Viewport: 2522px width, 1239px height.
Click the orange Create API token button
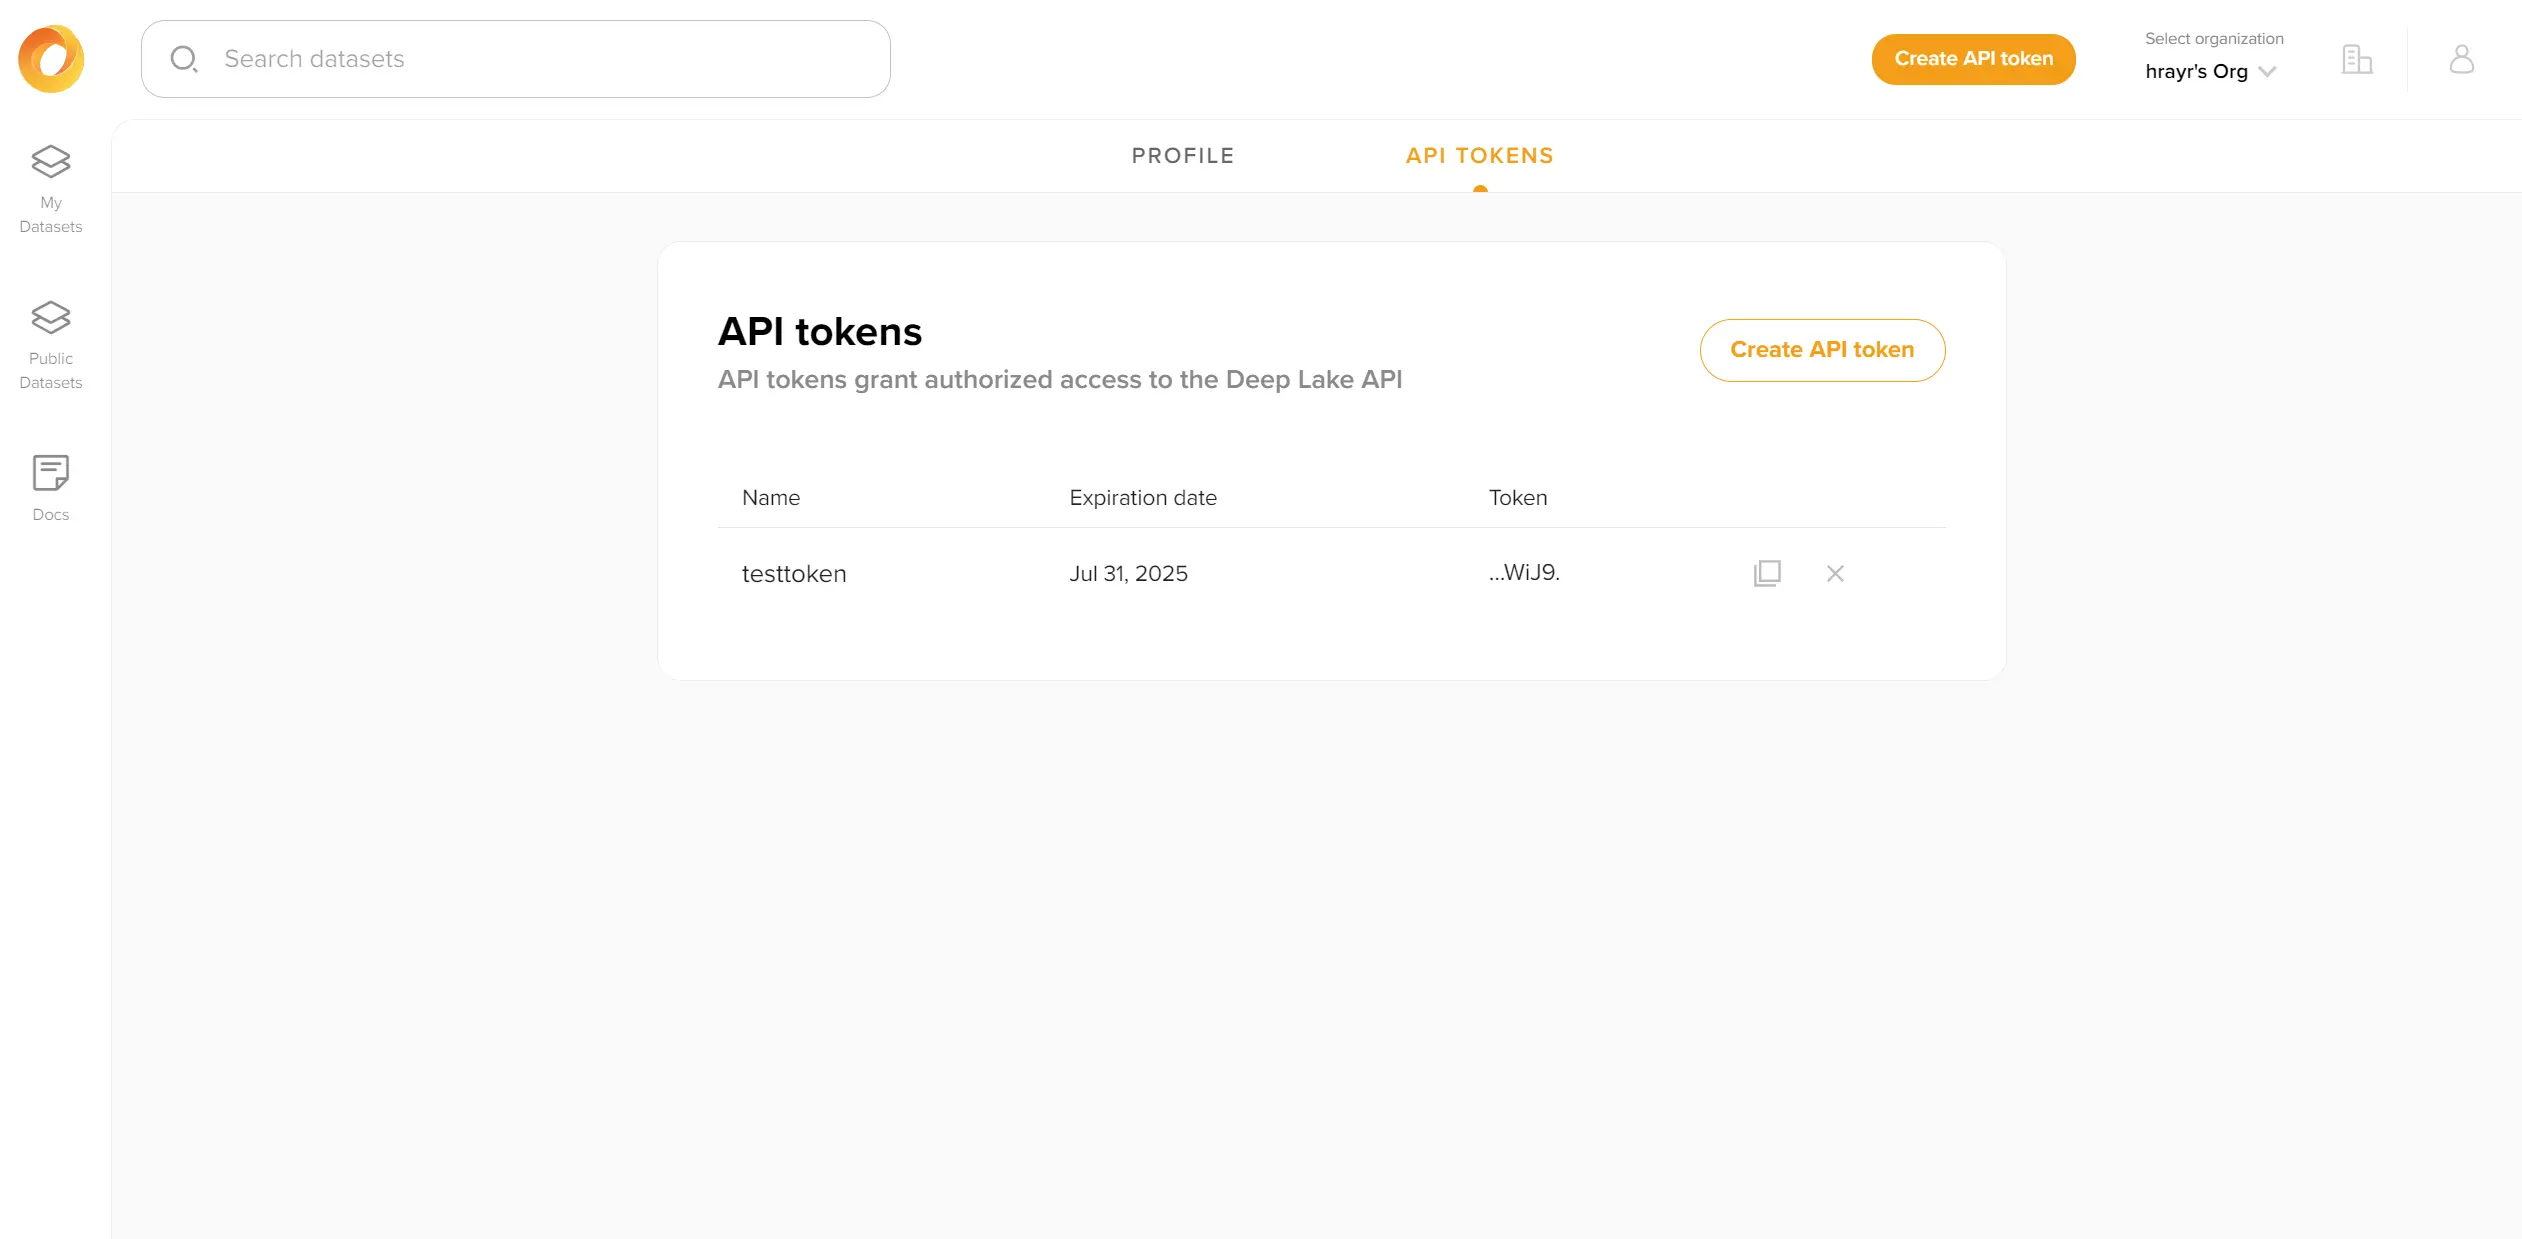1973,59
